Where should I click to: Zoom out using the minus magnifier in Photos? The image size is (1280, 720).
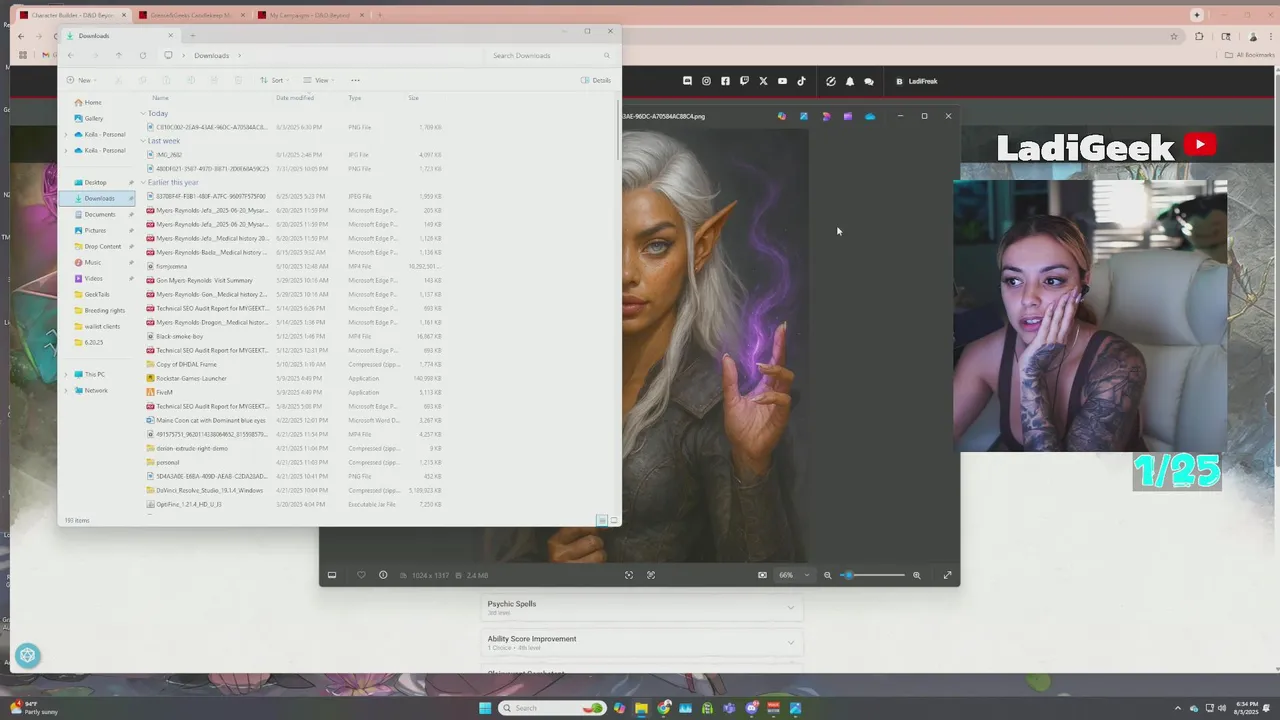[827, 575]
